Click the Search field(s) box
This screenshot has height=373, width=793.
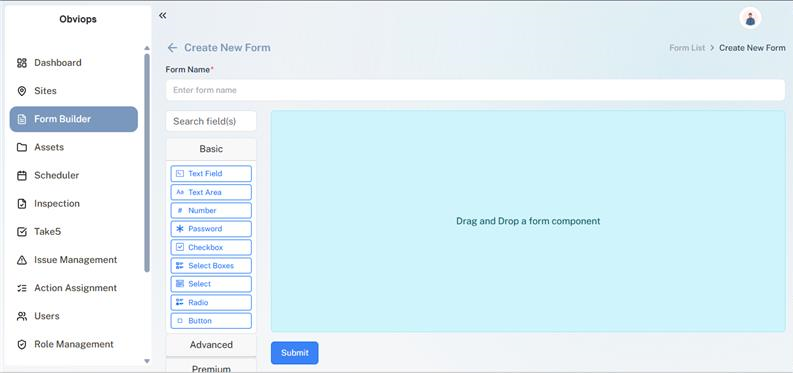click(211, 121)
